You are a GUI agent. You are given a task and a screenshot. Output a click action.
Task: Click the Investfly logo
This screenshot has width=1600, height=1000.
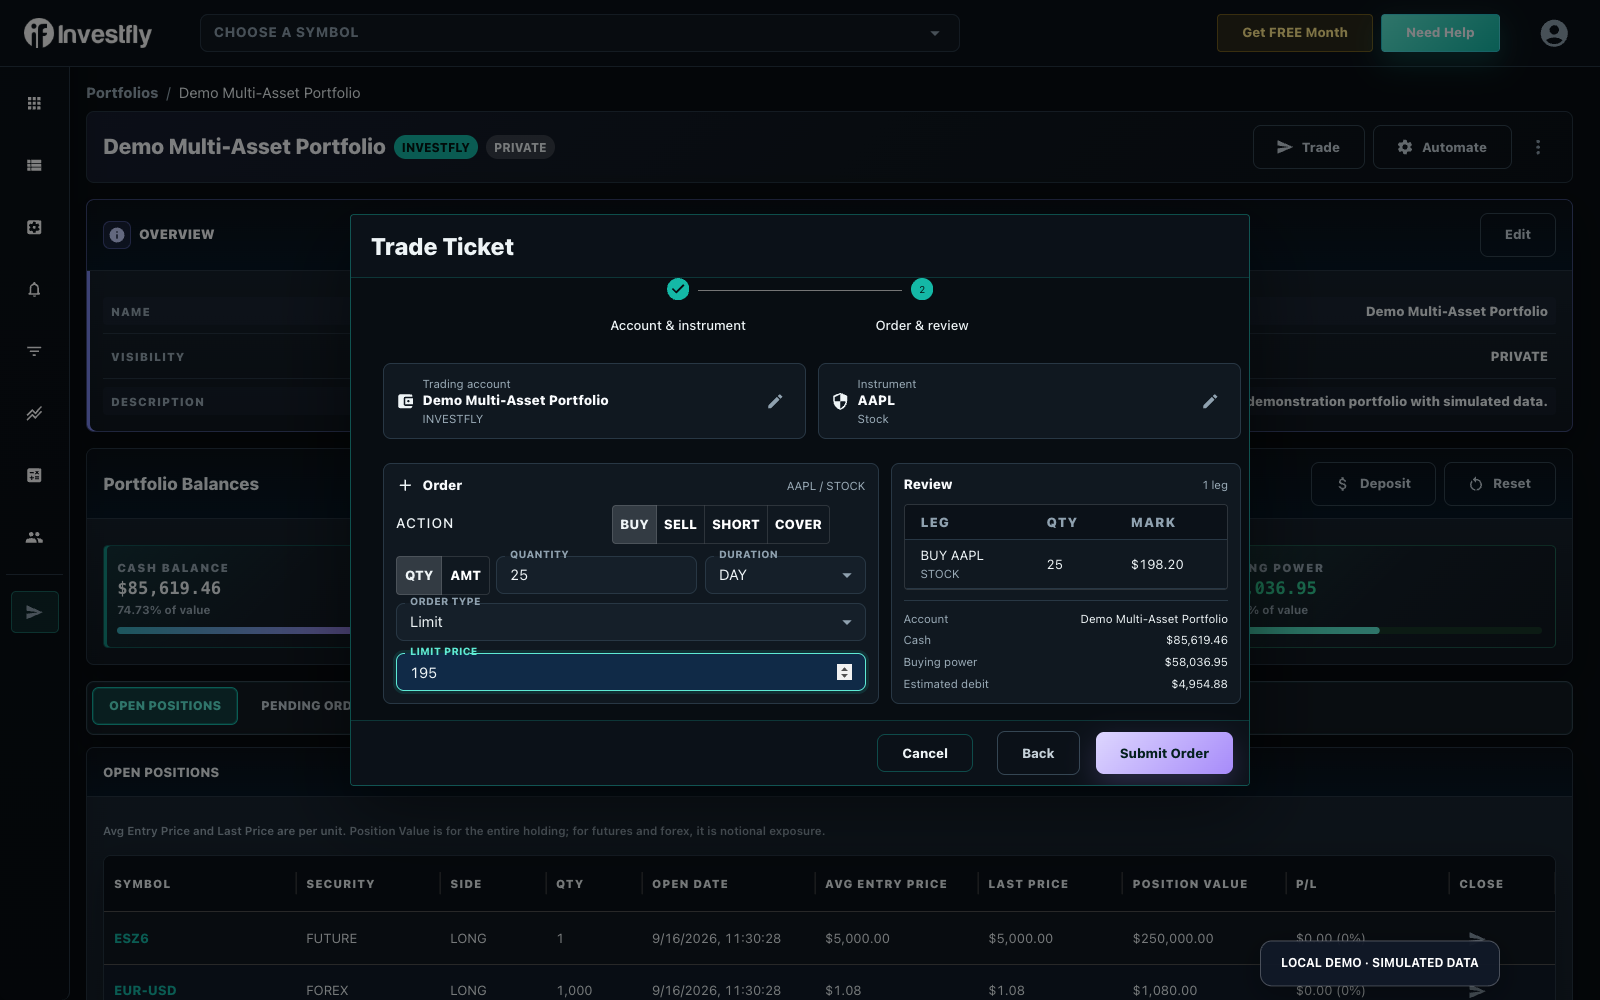(x=88, y=34)
